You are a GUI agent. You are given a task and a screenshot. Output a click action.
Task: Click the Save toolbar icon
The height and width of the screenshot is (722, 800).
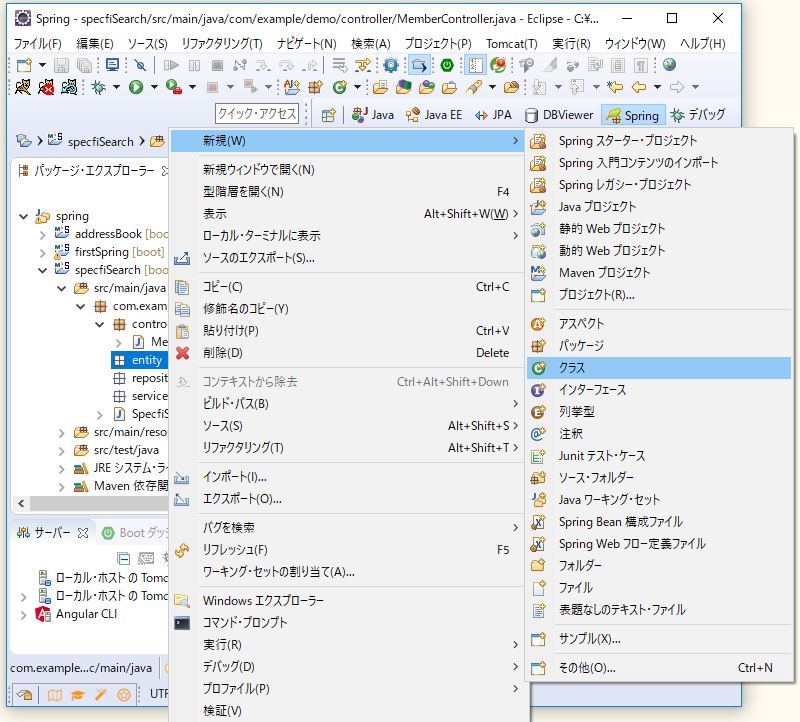tap(61, 65)
